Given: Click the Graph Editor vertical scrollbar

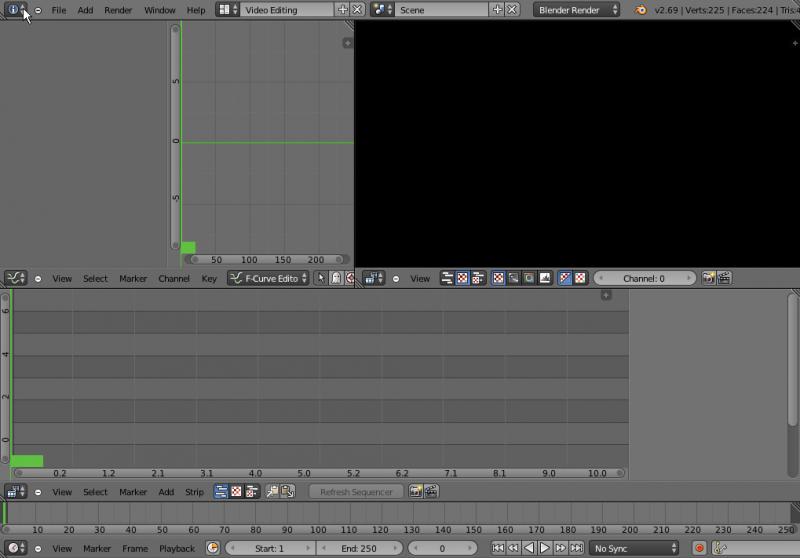Looking at the screenshot, I should coord(175,138).
